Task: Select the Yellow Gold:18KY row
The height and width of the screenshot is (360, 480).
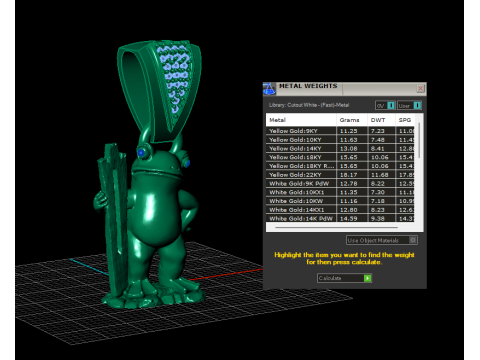Action: click(x=340, y=157)
